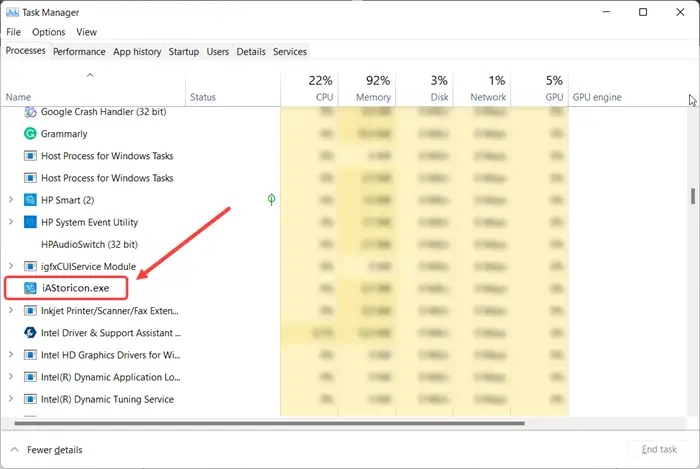Click the horizontal scrollbar thumb
The image size is (700, 469).
click(269, 423)
